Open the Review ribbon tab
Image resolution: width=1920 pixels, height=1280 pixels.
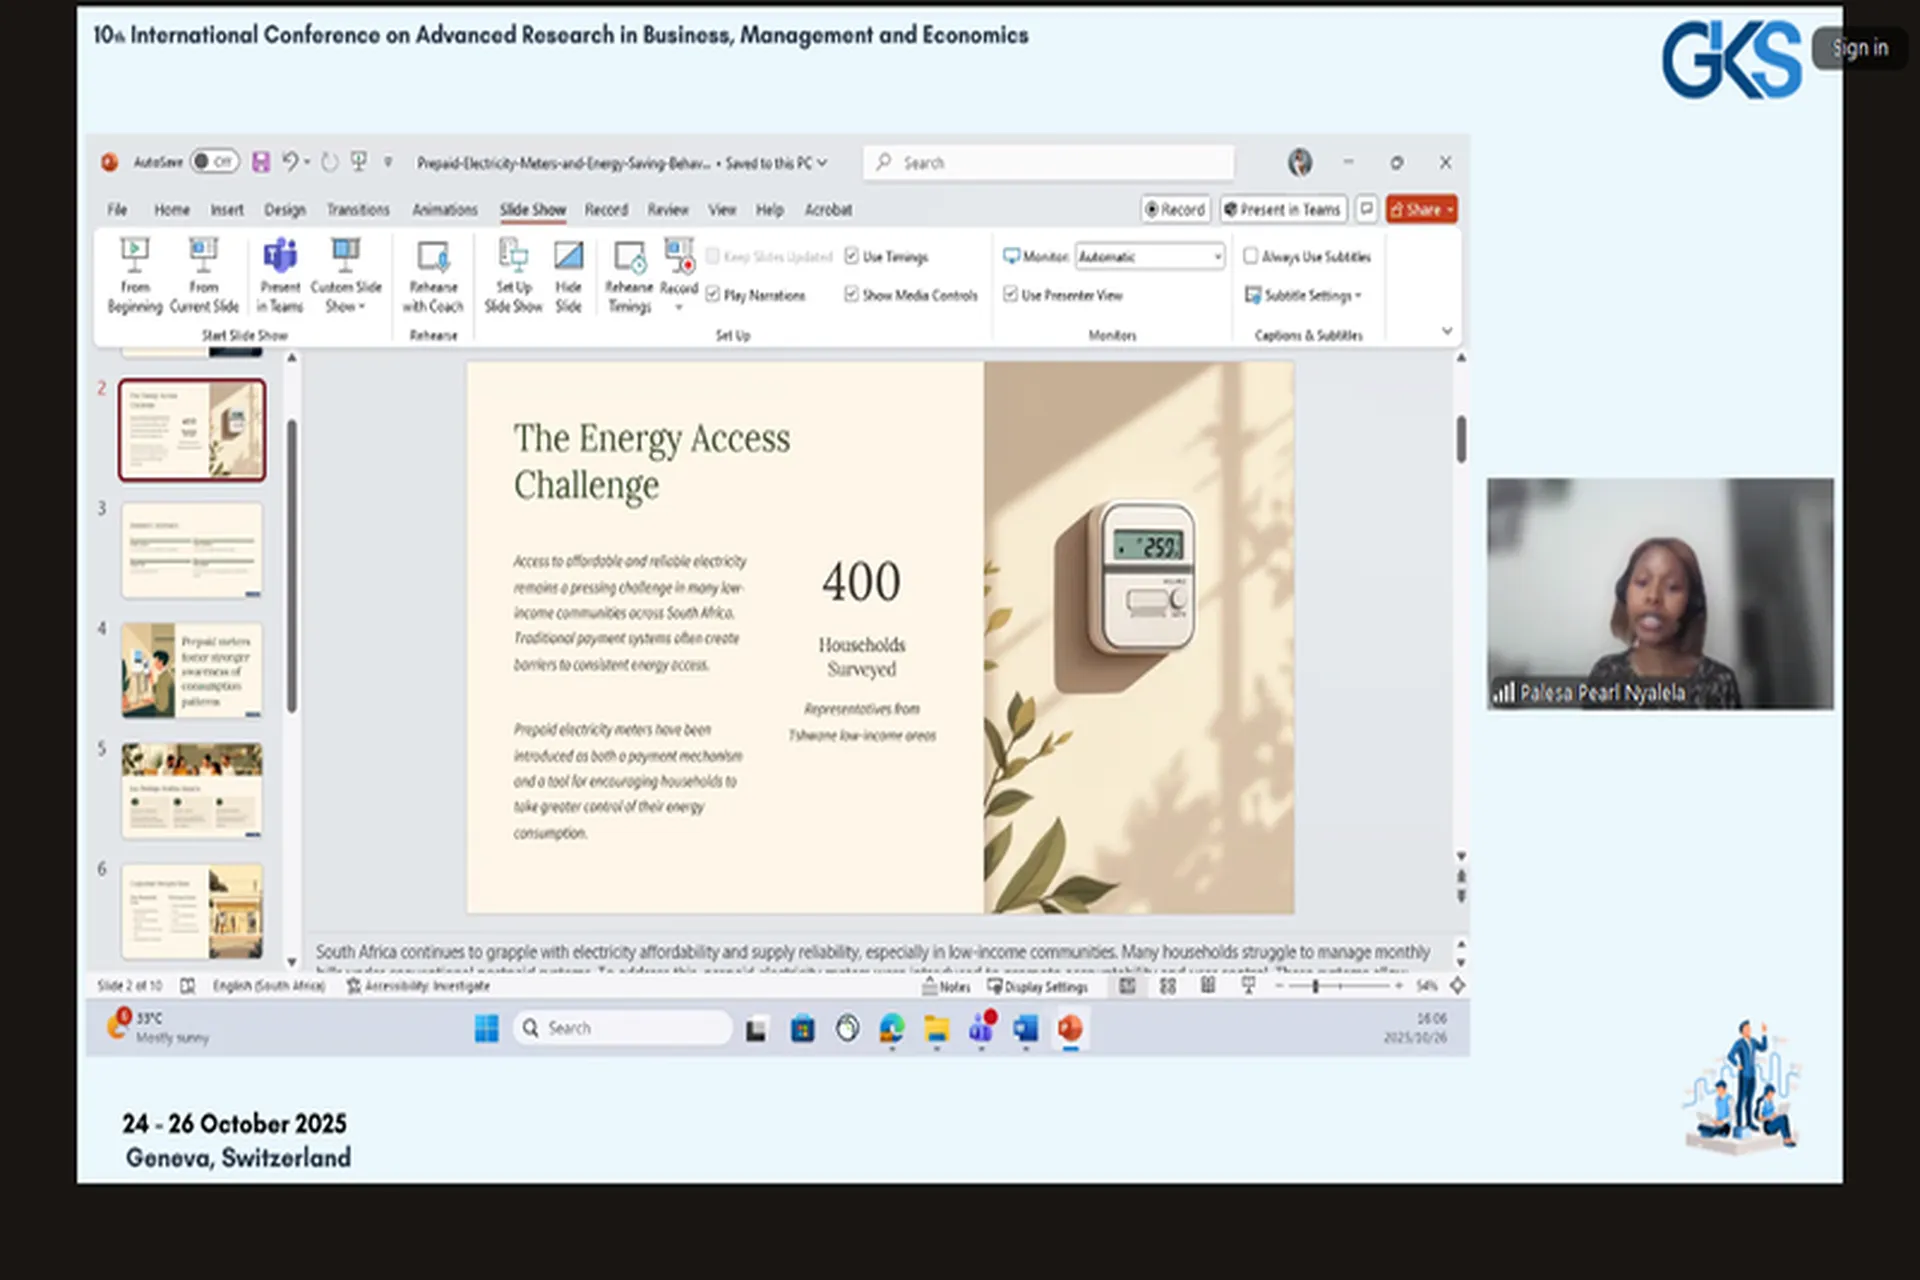point(667,210)
